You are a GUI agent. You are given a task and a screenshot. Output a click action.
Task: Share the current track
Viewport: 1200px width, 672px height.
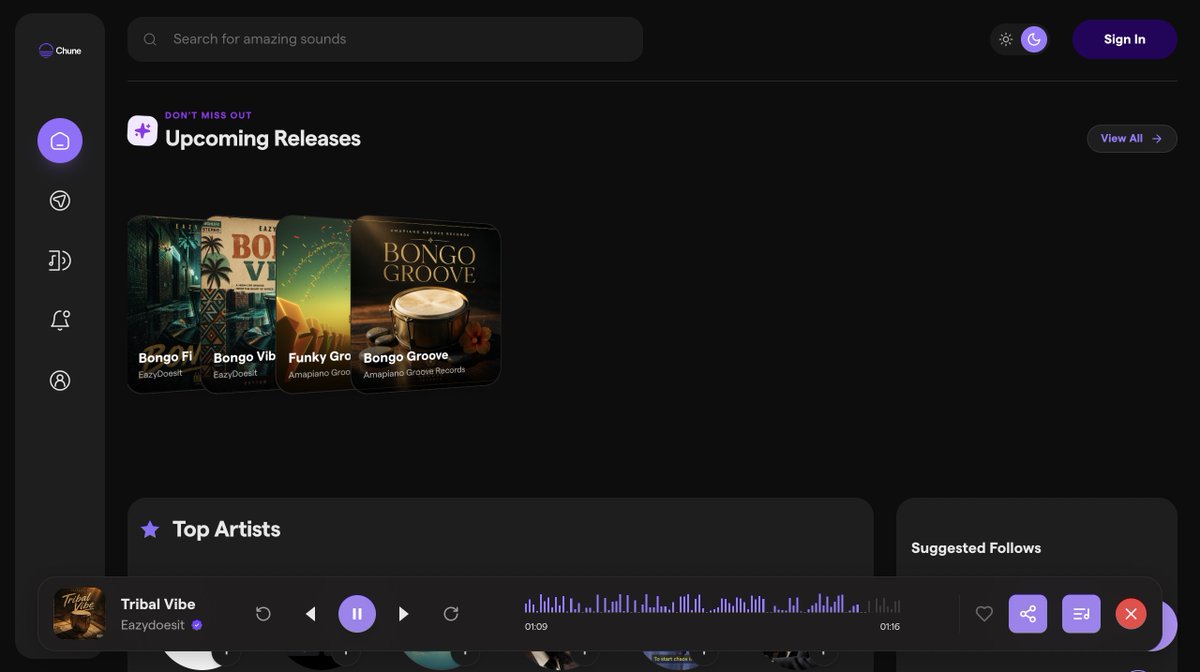(1028, 614)
